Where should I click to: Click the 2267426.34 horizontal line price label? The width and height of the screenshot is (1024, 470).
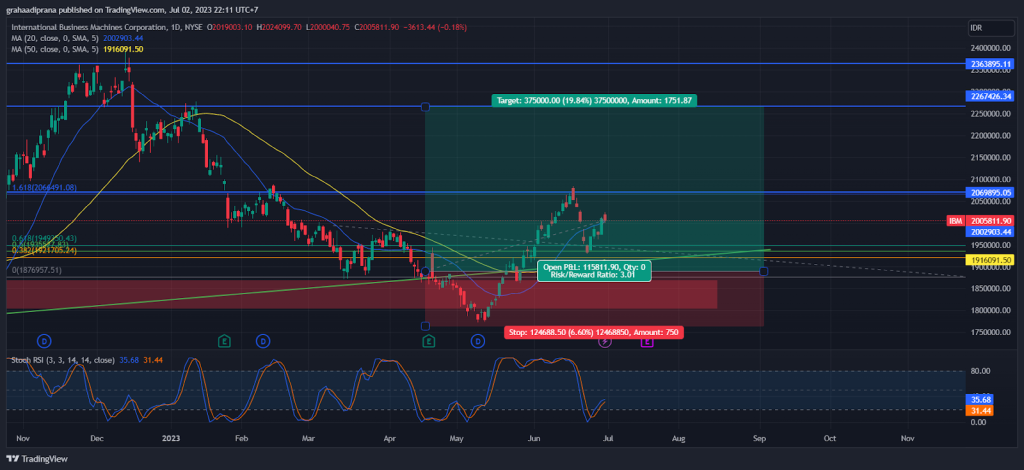coord(989,96)
